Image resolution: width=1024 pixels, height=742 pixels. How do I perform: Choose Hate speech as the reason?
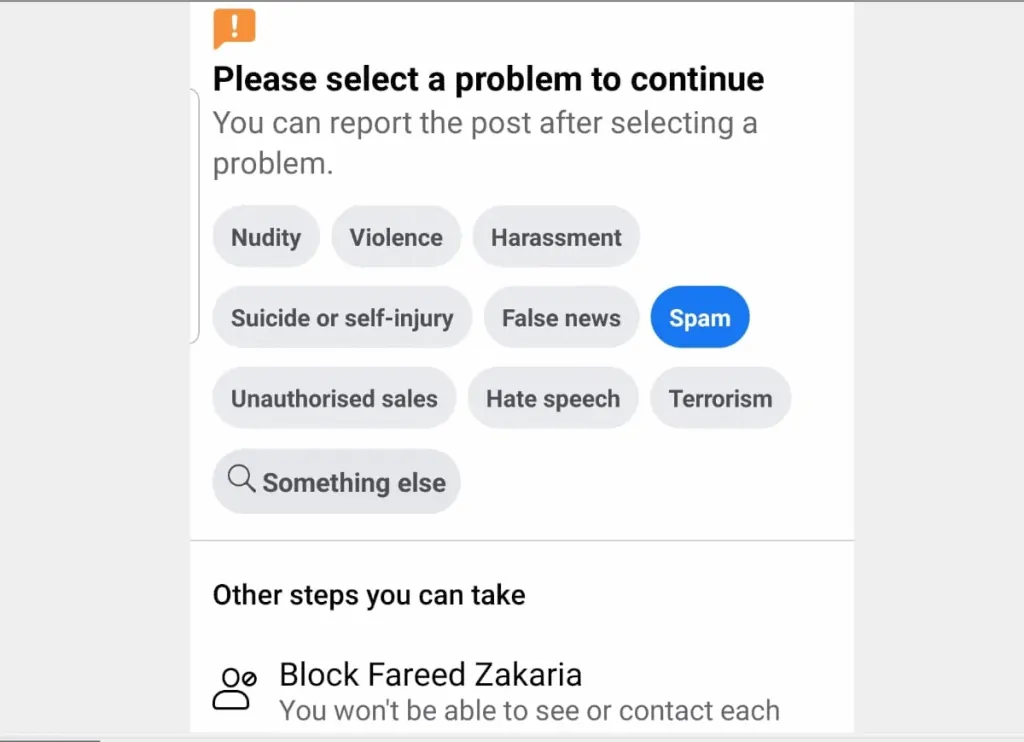point(553,398)
